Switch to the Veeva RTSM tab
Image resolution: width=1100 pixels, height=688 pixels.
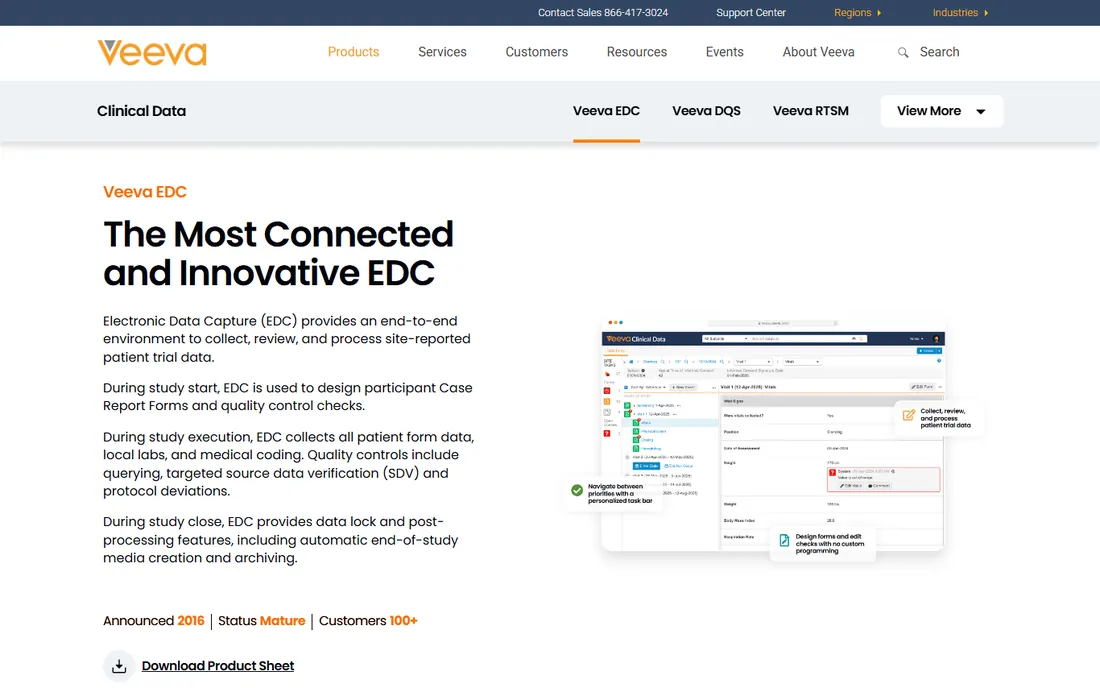pos(810,111)
